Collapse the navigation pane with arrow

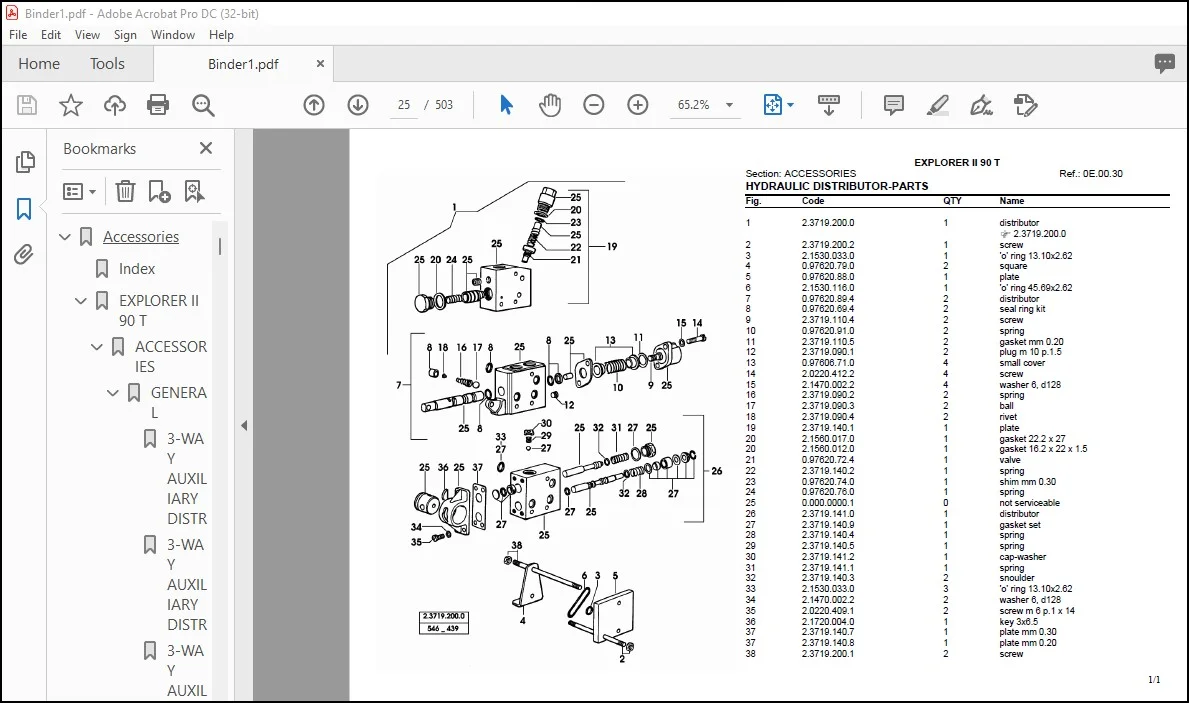(244, 425)
